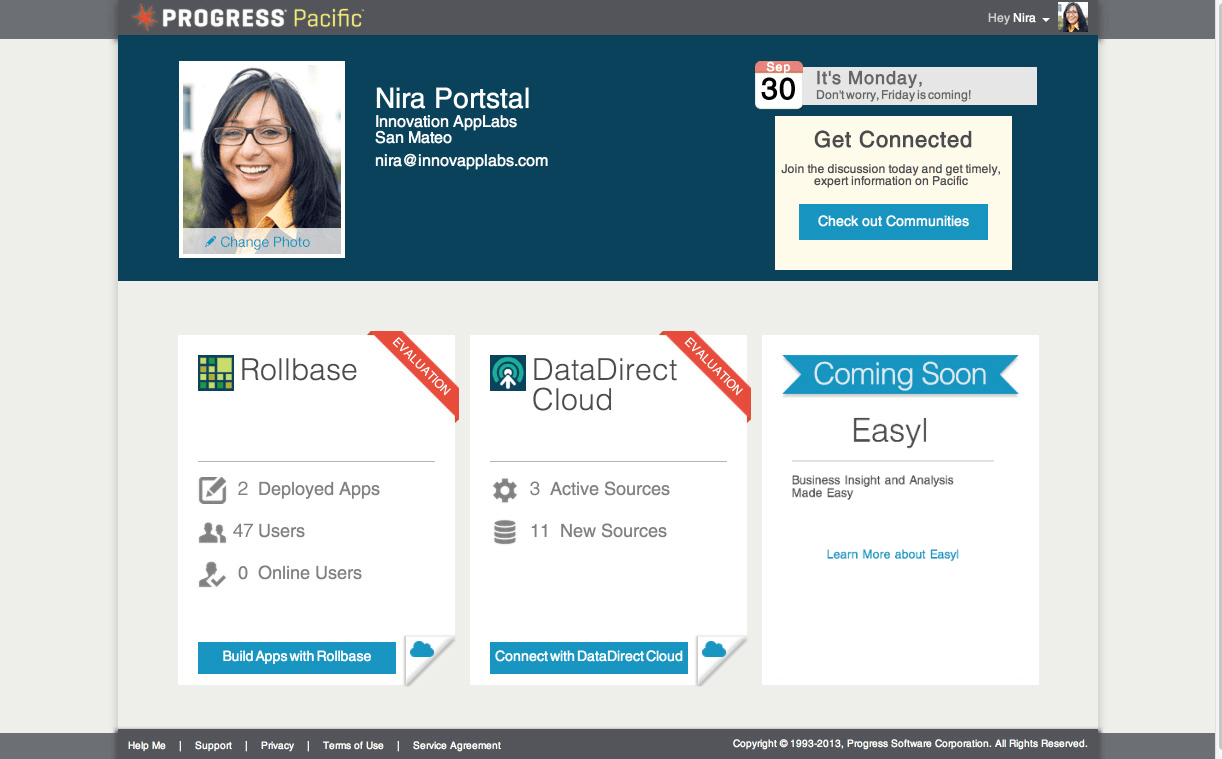Click the 47 Users stat text
Screen dimensions: 1222x759
pyautogui.click(x=269, y=531)
